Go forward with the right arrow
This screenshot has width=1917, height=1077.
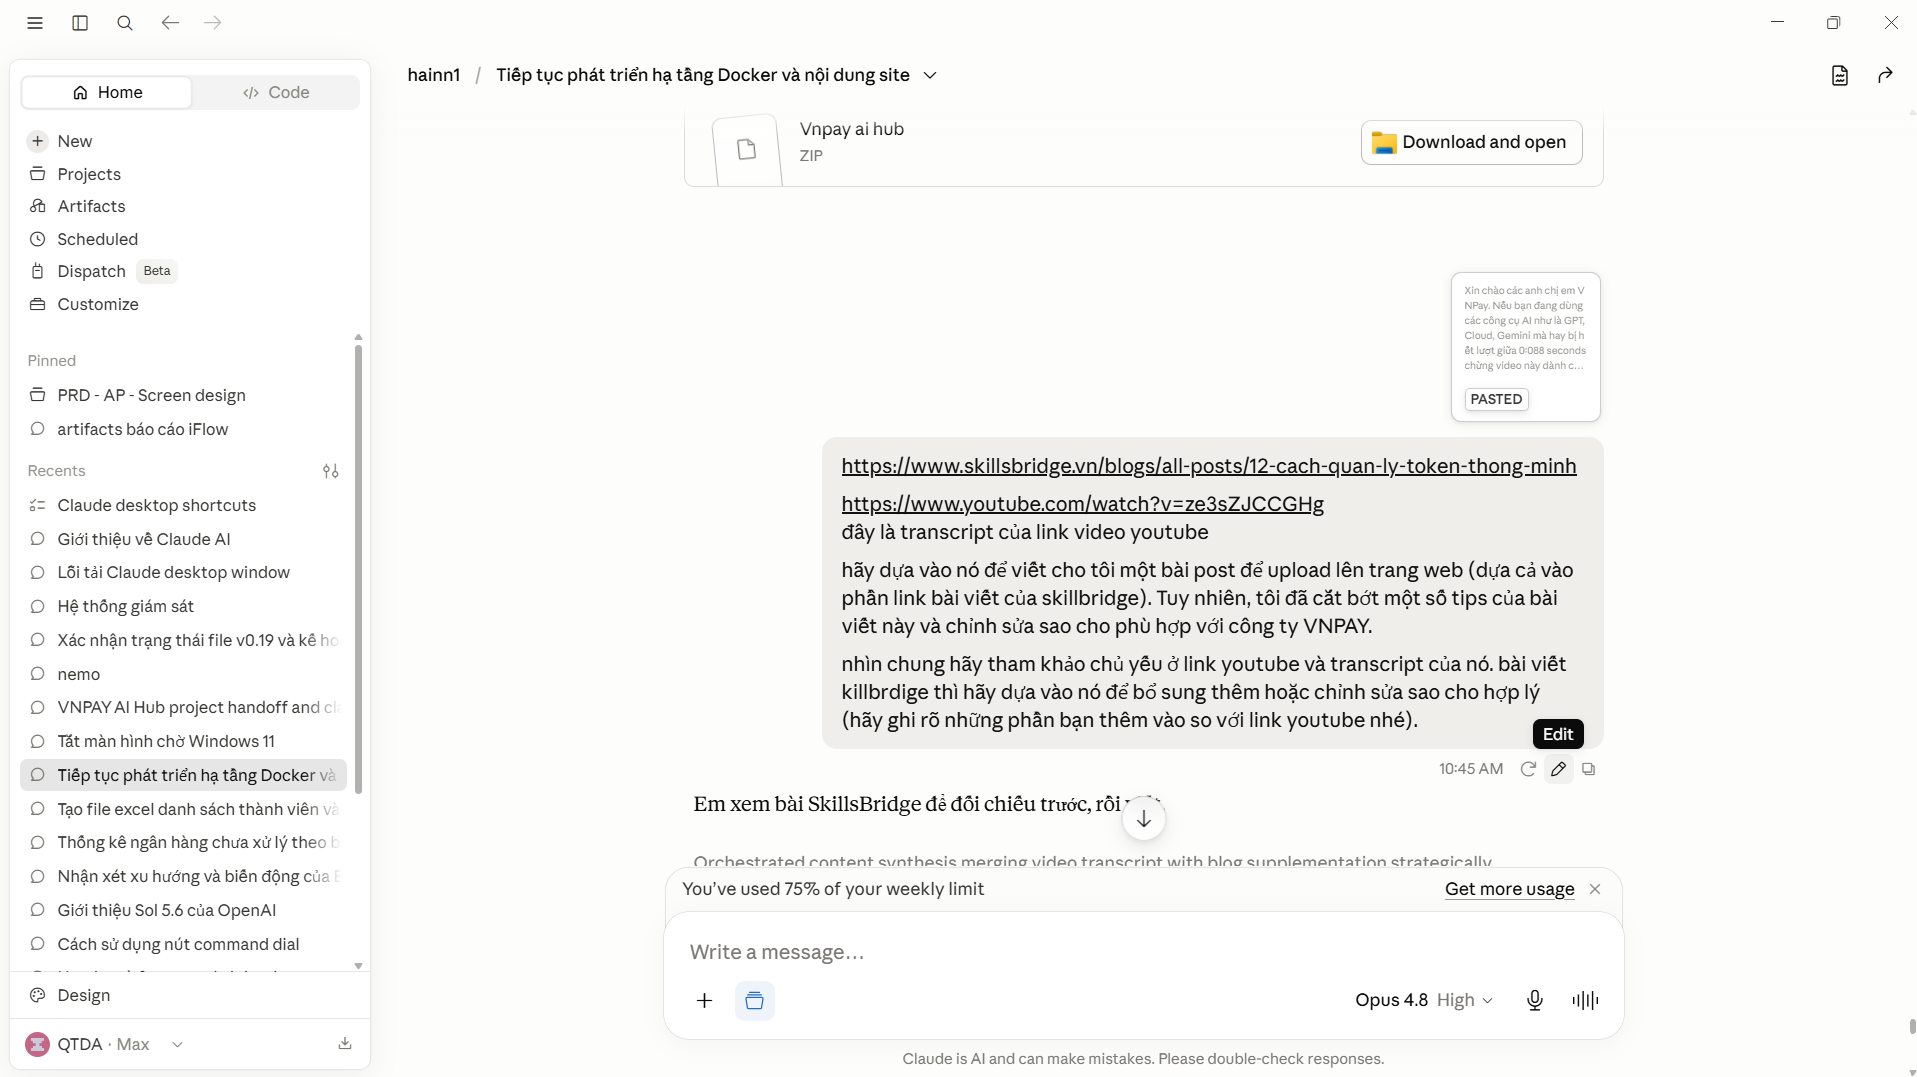point(213,23)
